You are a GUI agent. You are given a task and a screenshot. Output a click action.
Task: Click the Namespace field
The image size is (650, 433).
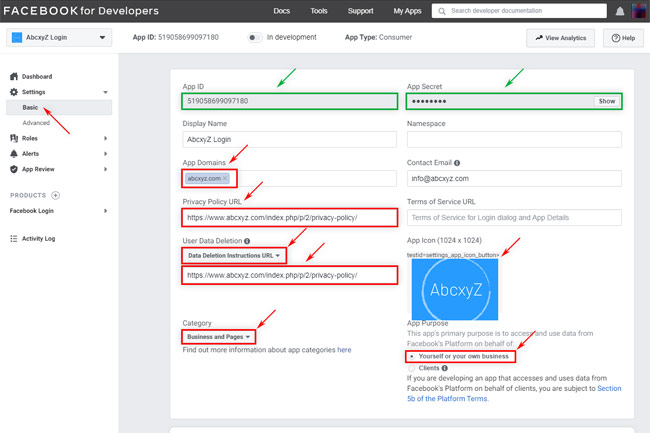514,140
